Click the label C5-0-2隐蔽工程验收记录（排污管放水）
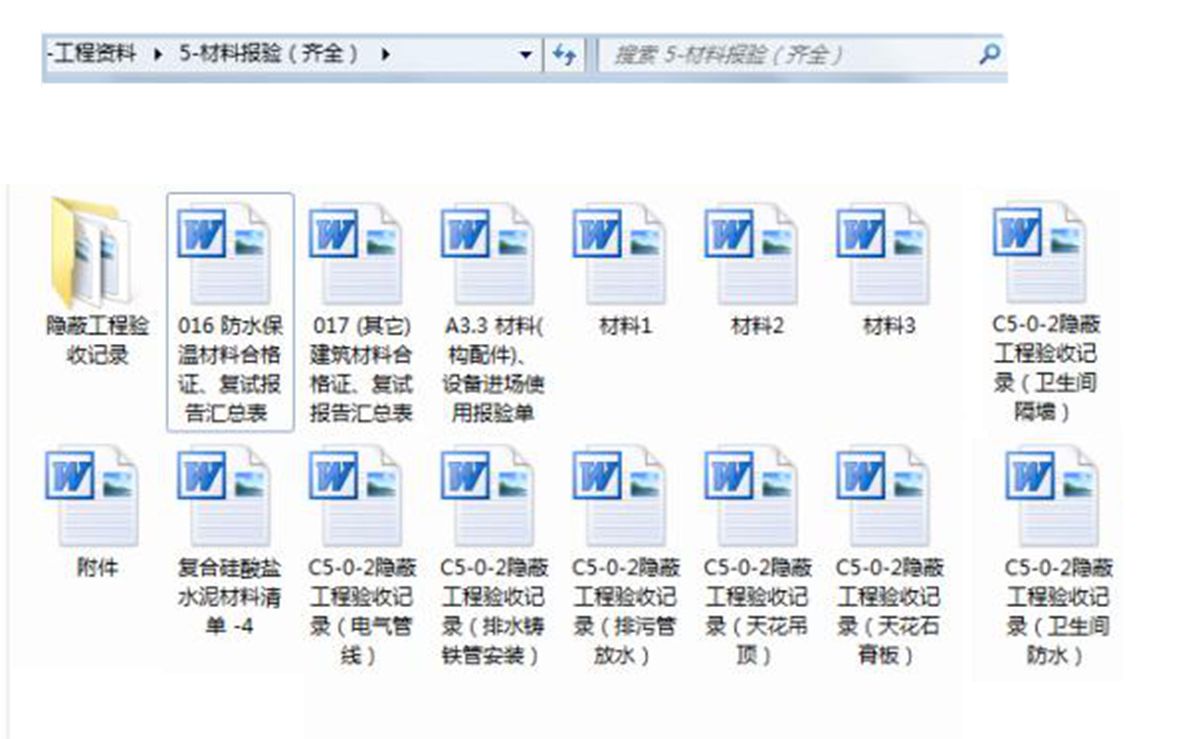1200x739 pixels. coord(625,611)
